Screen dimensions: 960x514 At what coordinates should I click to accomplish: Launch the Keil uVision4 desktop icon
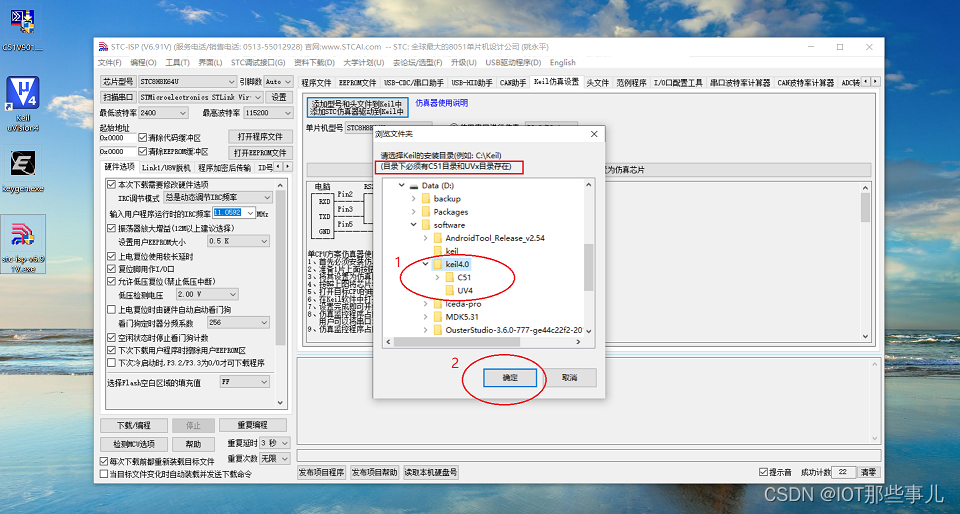click(23, 93)
